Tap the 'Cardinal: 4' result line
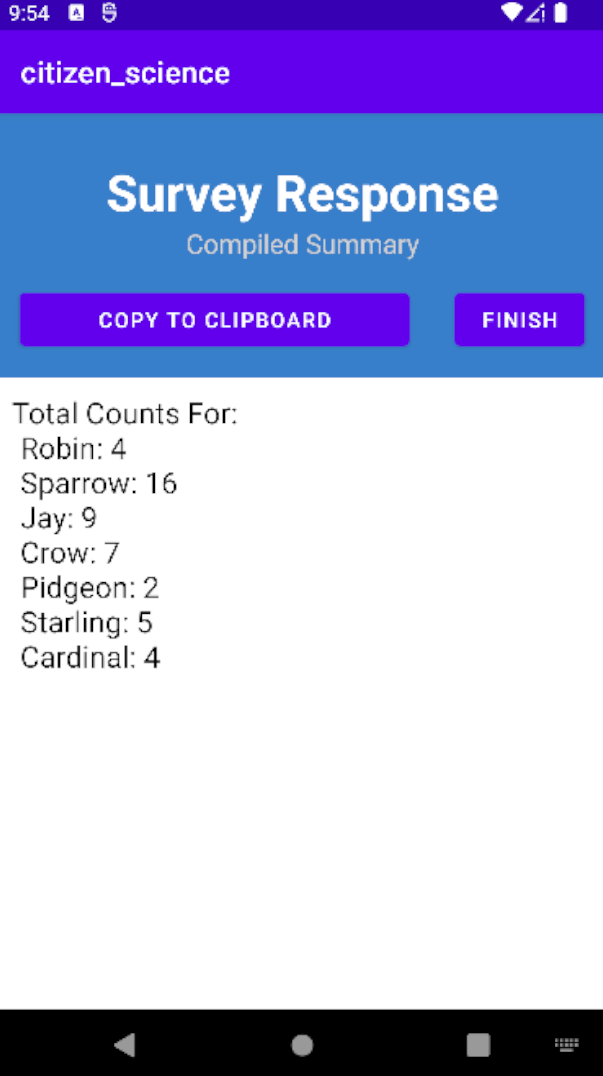 (90, 658)
